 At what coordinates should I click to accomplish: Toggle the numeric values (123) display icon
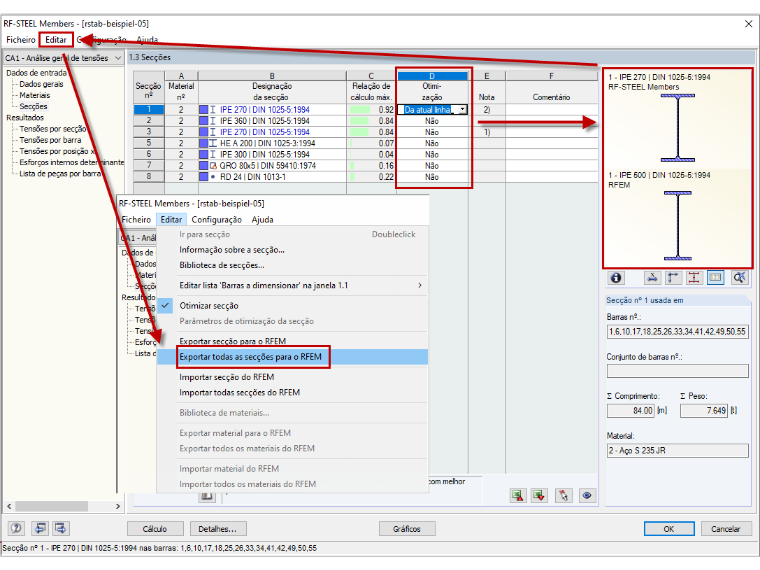pyautogui.click(x=715, y=278)
